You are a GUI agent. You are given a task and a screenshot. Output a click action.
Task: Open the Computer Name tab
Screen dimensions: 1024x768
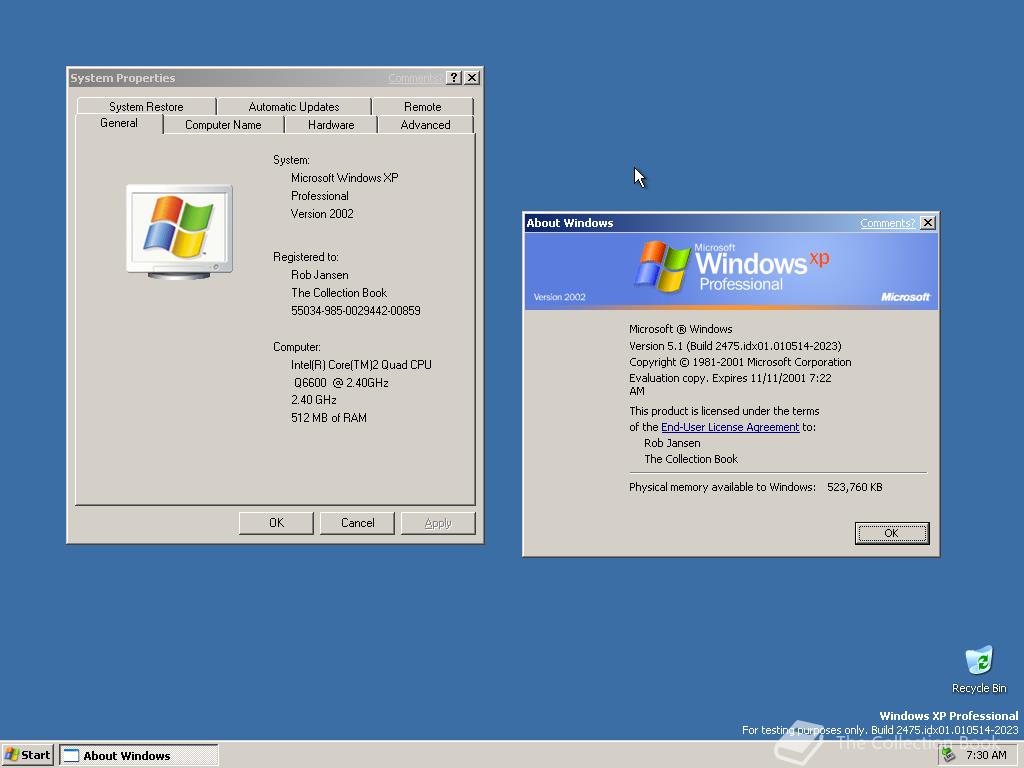coord(223,125)
